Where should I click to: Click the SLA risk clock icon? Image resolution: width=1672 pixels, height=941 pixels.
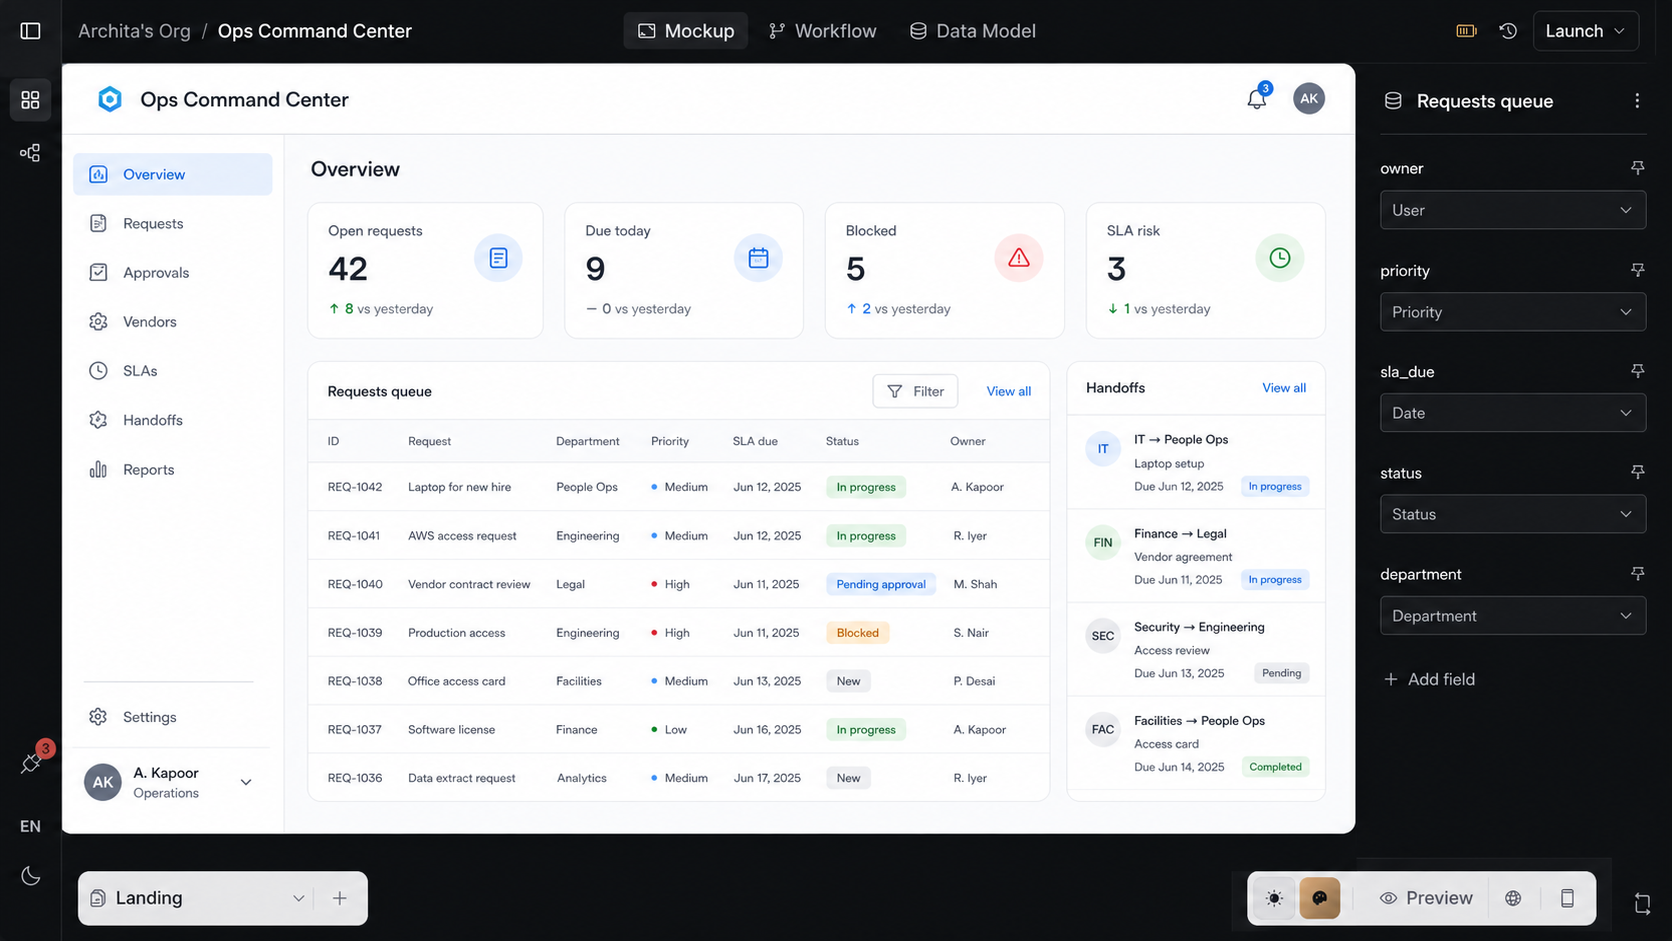tap(1279, 258)
